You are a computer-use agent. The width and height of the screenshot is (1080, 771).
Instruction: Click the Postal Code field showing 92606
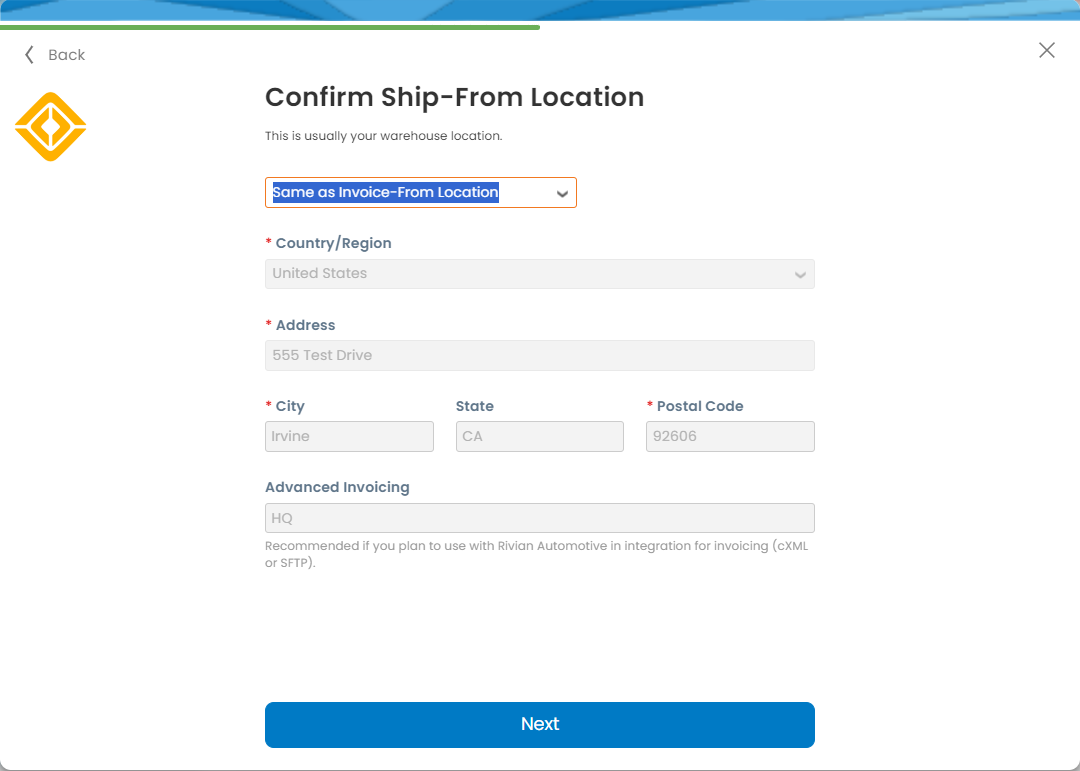coord(730,436)
